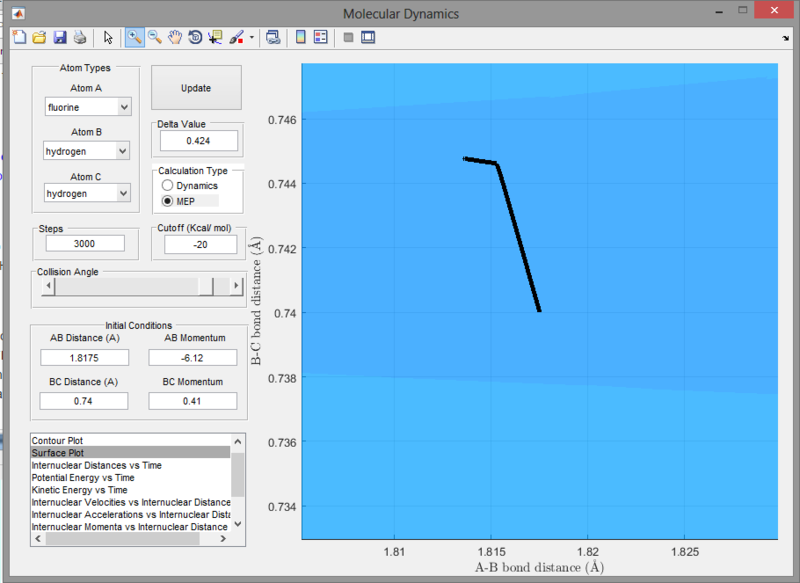The width and height of the screenshot is (800, 583).
Task: Select the Brush data tool
Action: click(x=236, y=37)
